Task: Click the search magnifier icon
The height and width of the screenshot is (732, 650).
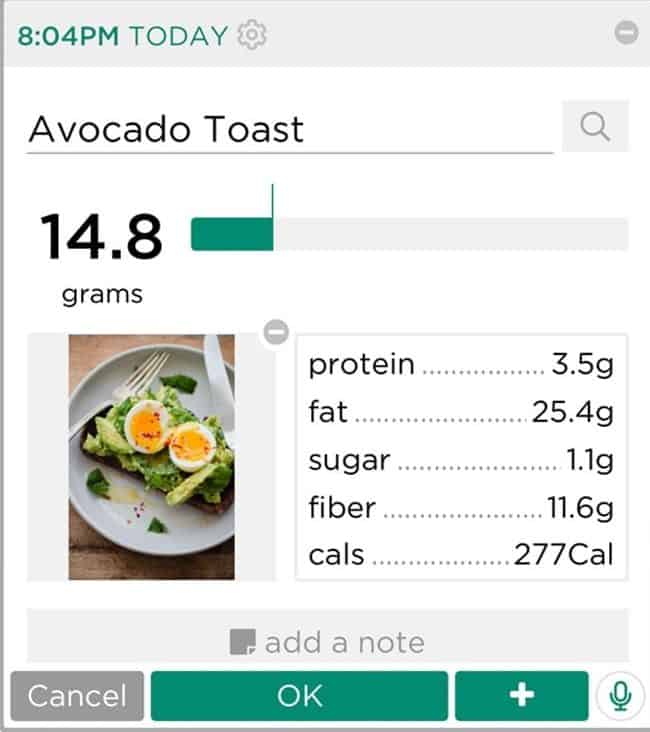Action: click(x=595, y=128)
